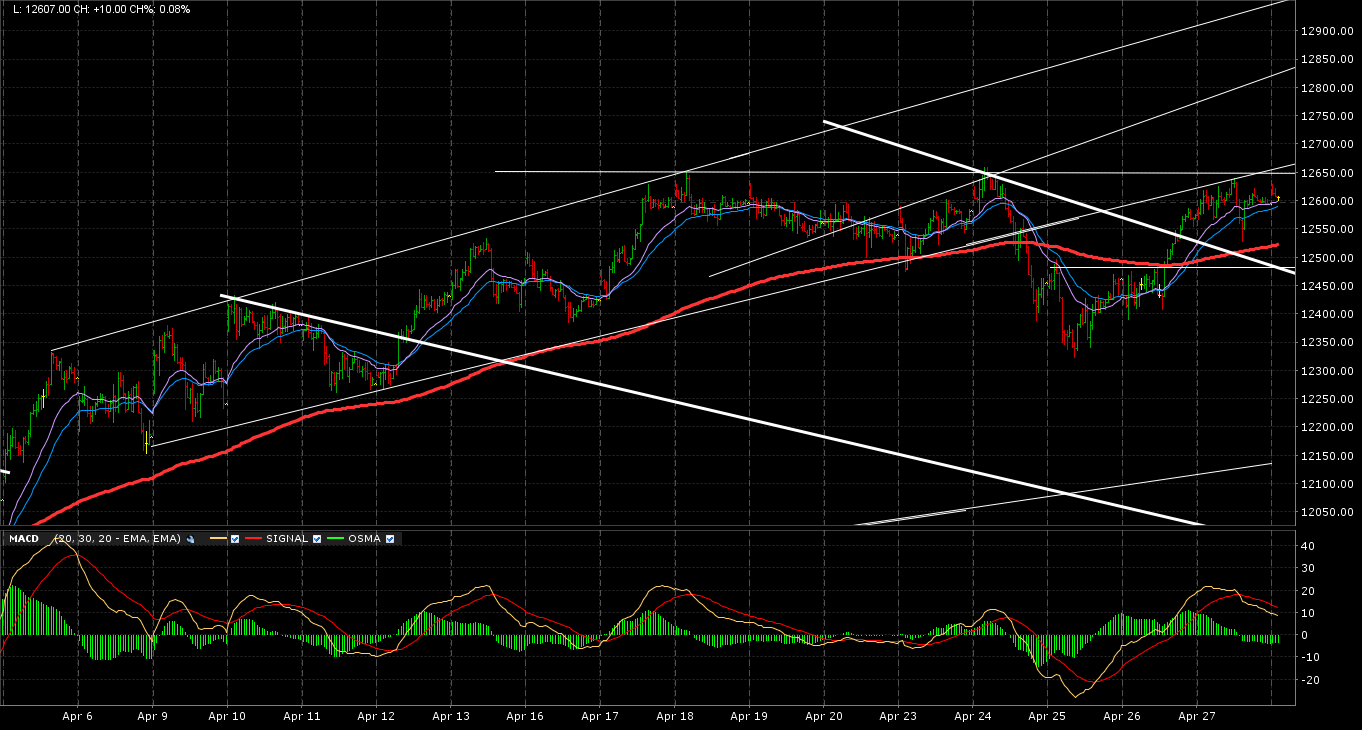Viewport: 1362px width, 730px height.
Task: Click the Apr 25 date label
Action: 1047,716
